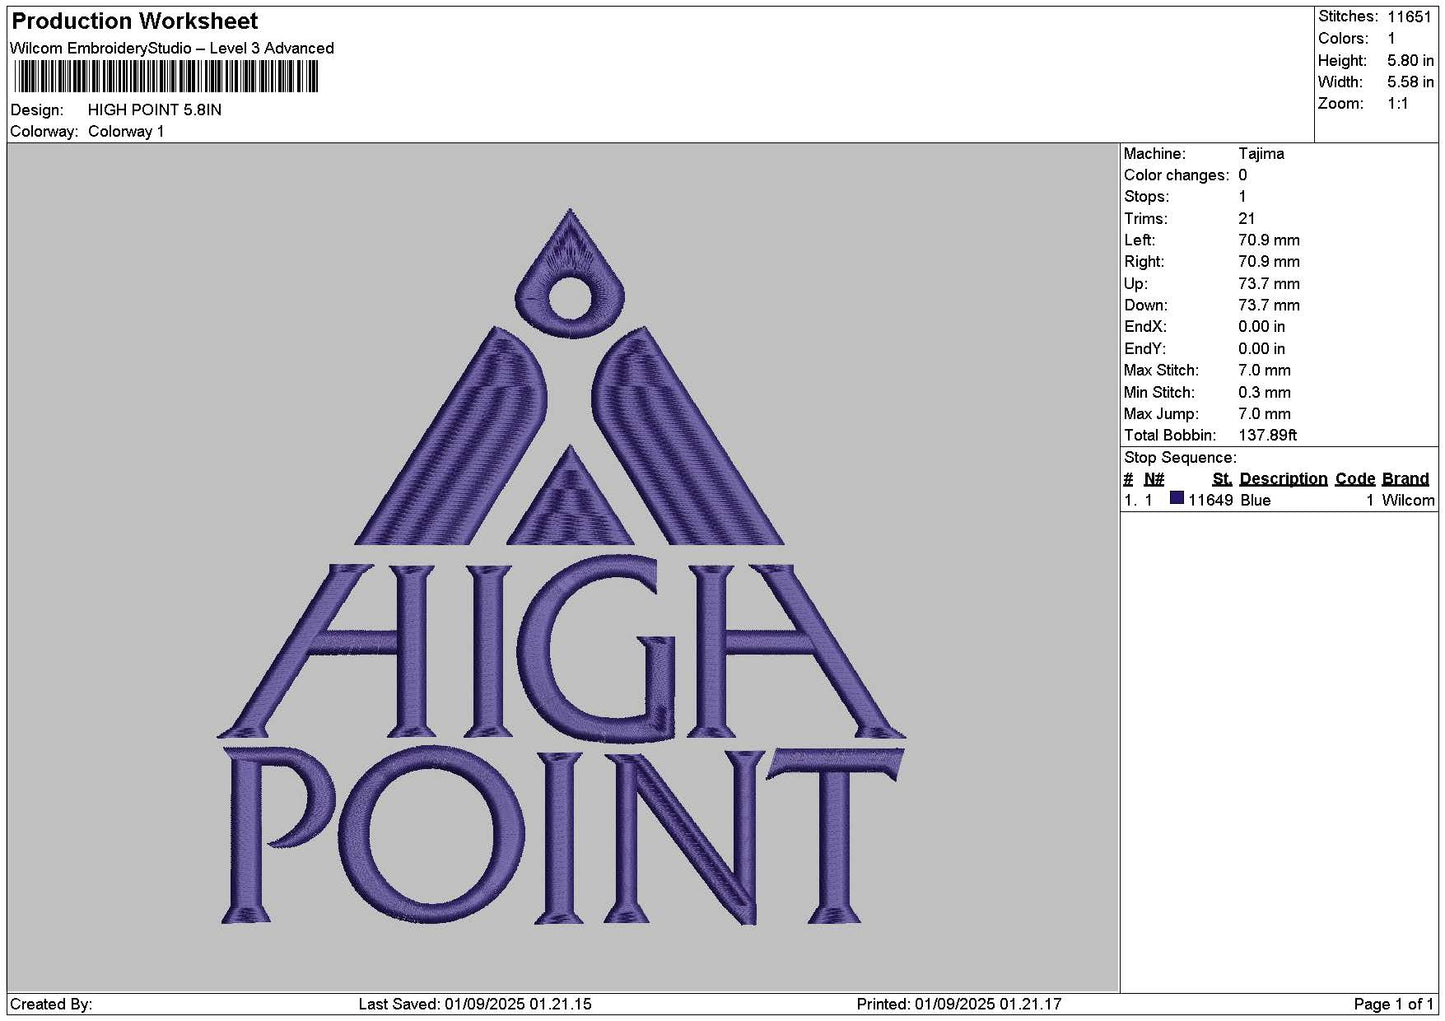Click the Max Jump value 7.0 mm

pos(1264,414)
